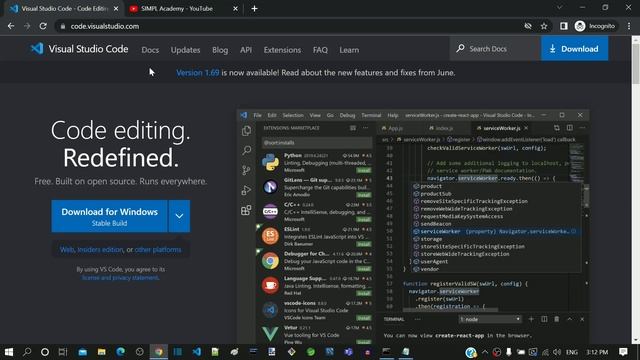Screen dimensions: 640x360
Task: Switch to Chrome in the taskbar
Action: click(x=159, y=352)
